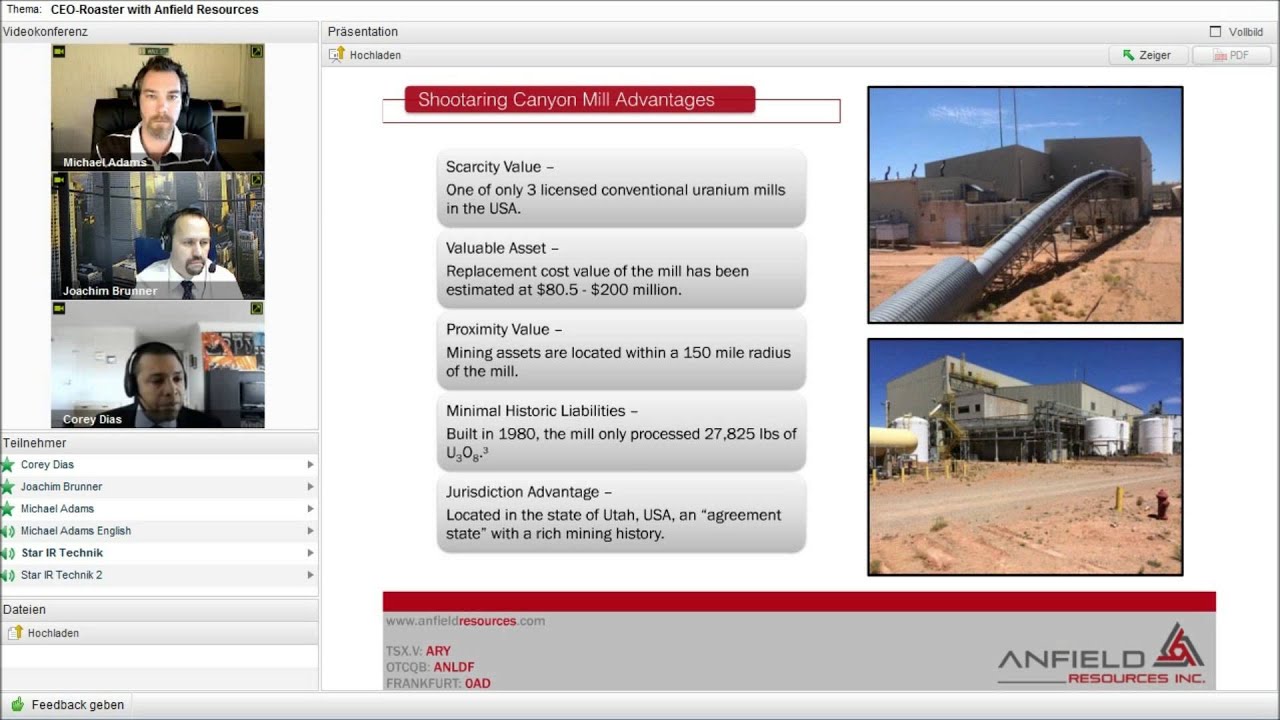Click expand icon on Michael Adams video
This screenshot has height=720, width=1280.
(x=257, y=51)
